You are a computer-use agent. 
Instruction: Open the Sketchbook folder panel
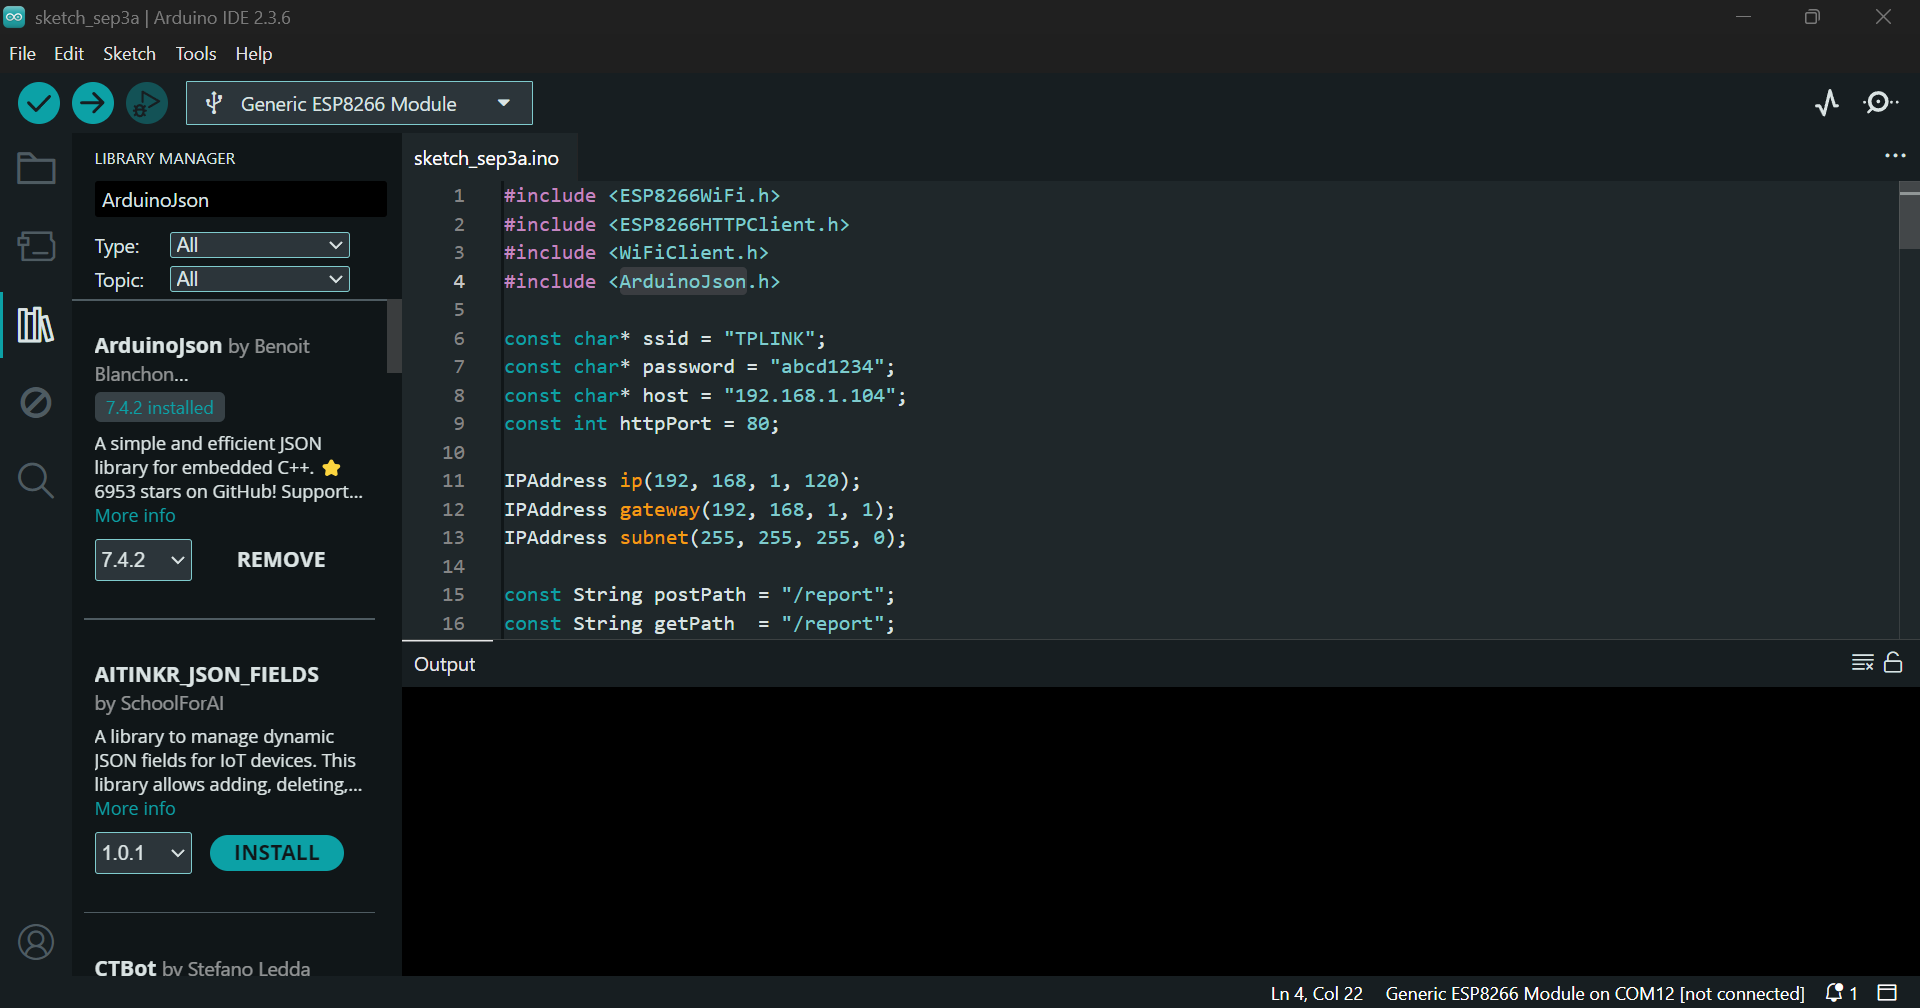point(36,169)
